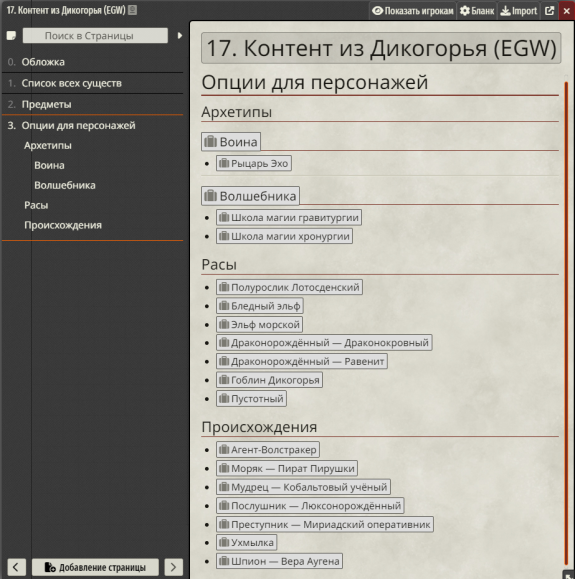Click the orange vertical scrollbar
This screenshot has height=579, width=575.
[x=567, y=321]
